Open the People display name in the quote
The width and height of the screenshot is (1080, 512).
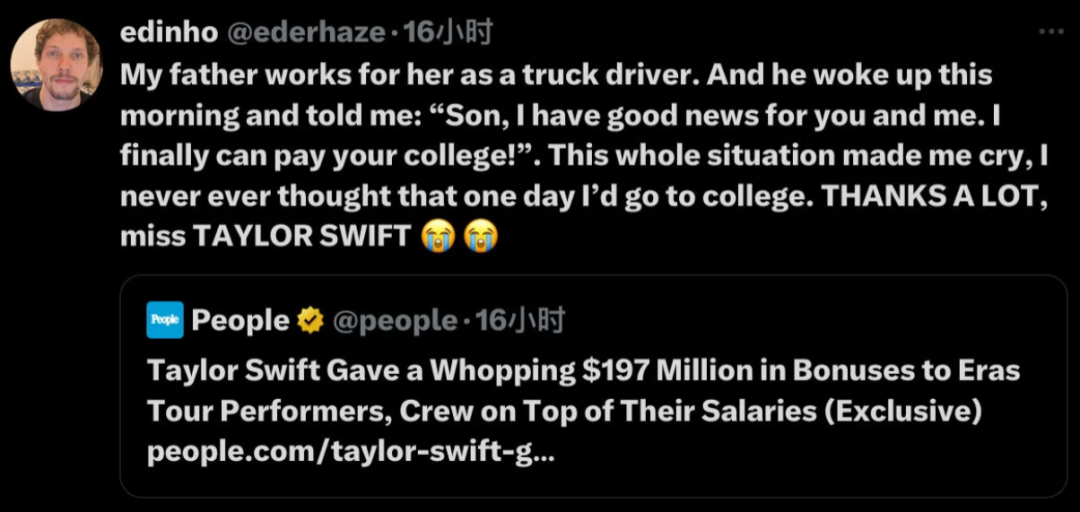click(240, 320)
